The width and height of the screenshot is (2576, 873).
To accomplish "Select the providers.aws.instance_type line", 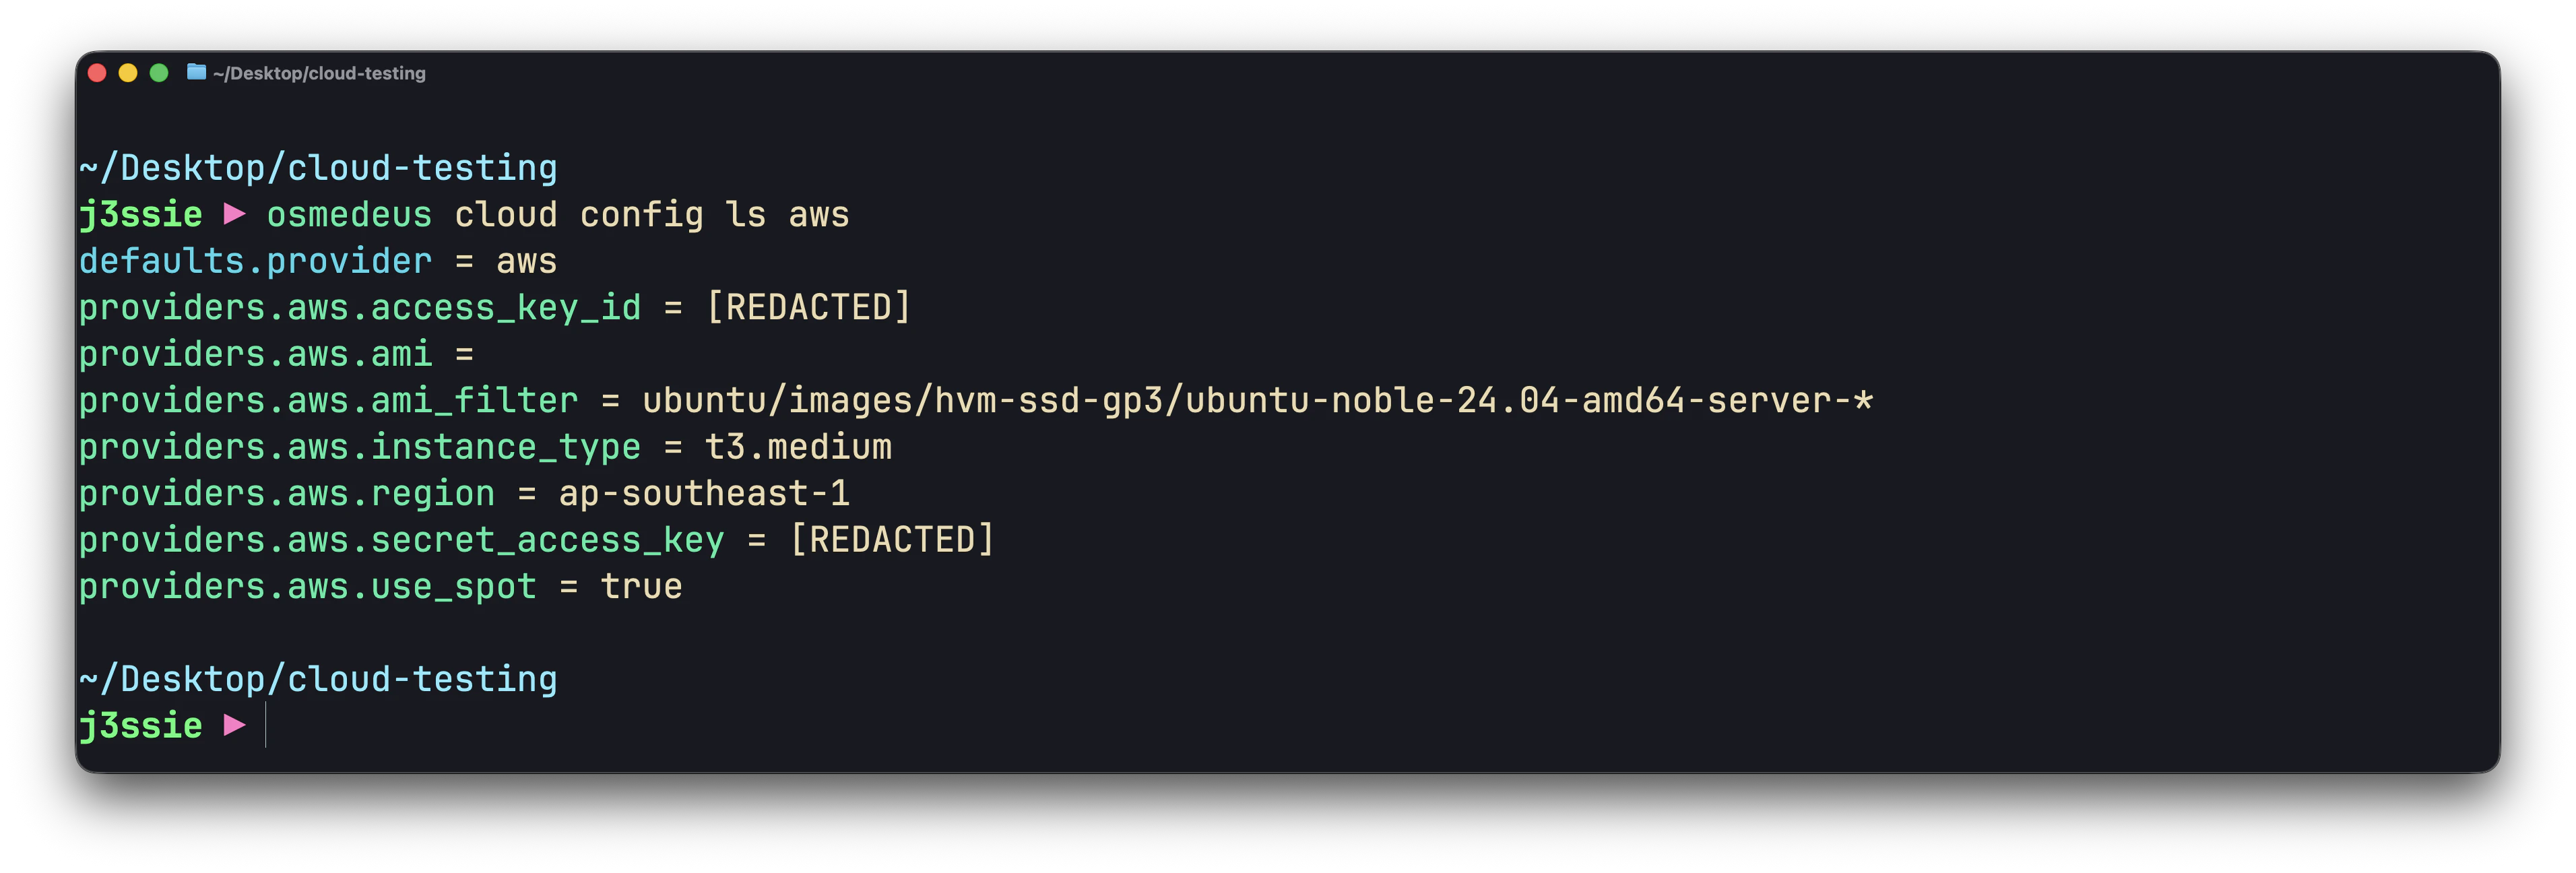I will [x=485, y=447].
